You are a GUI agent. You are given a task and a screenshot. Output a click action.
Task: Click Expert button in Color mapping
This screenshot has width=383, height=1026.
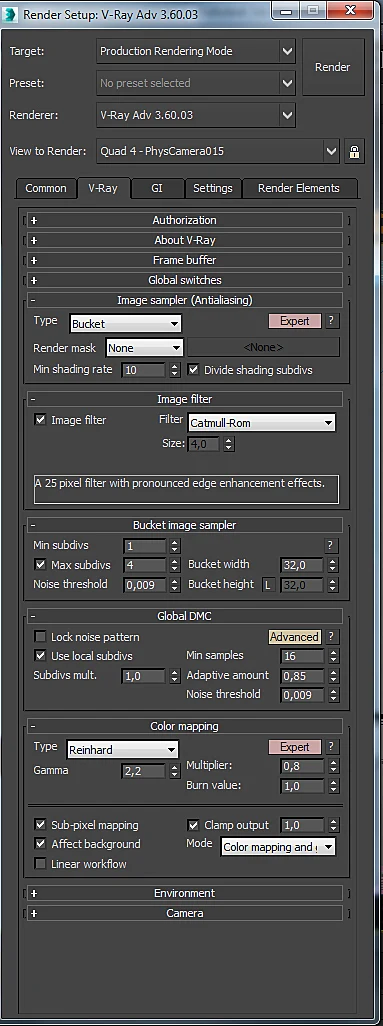[x=295, y=747]
